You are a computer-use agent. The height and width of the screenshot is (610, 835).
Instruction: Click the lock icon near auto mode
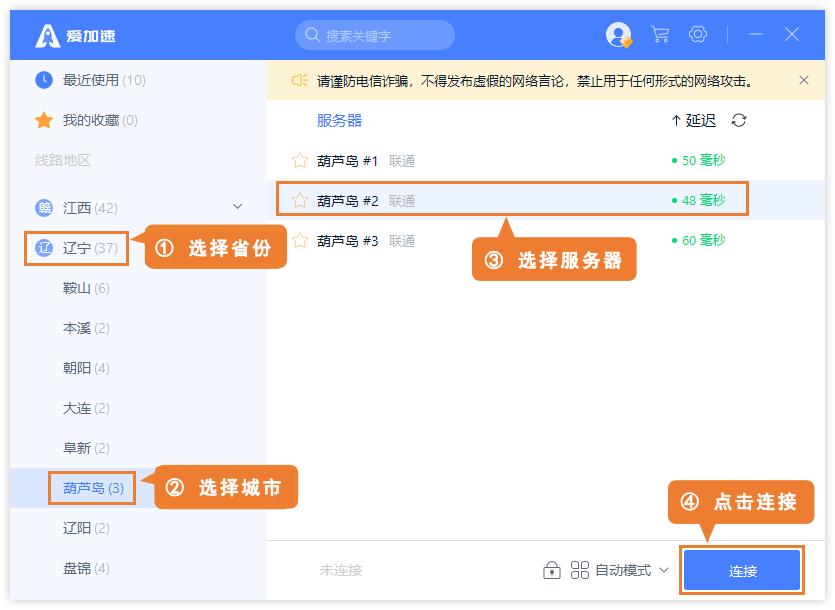pos(551,570)
